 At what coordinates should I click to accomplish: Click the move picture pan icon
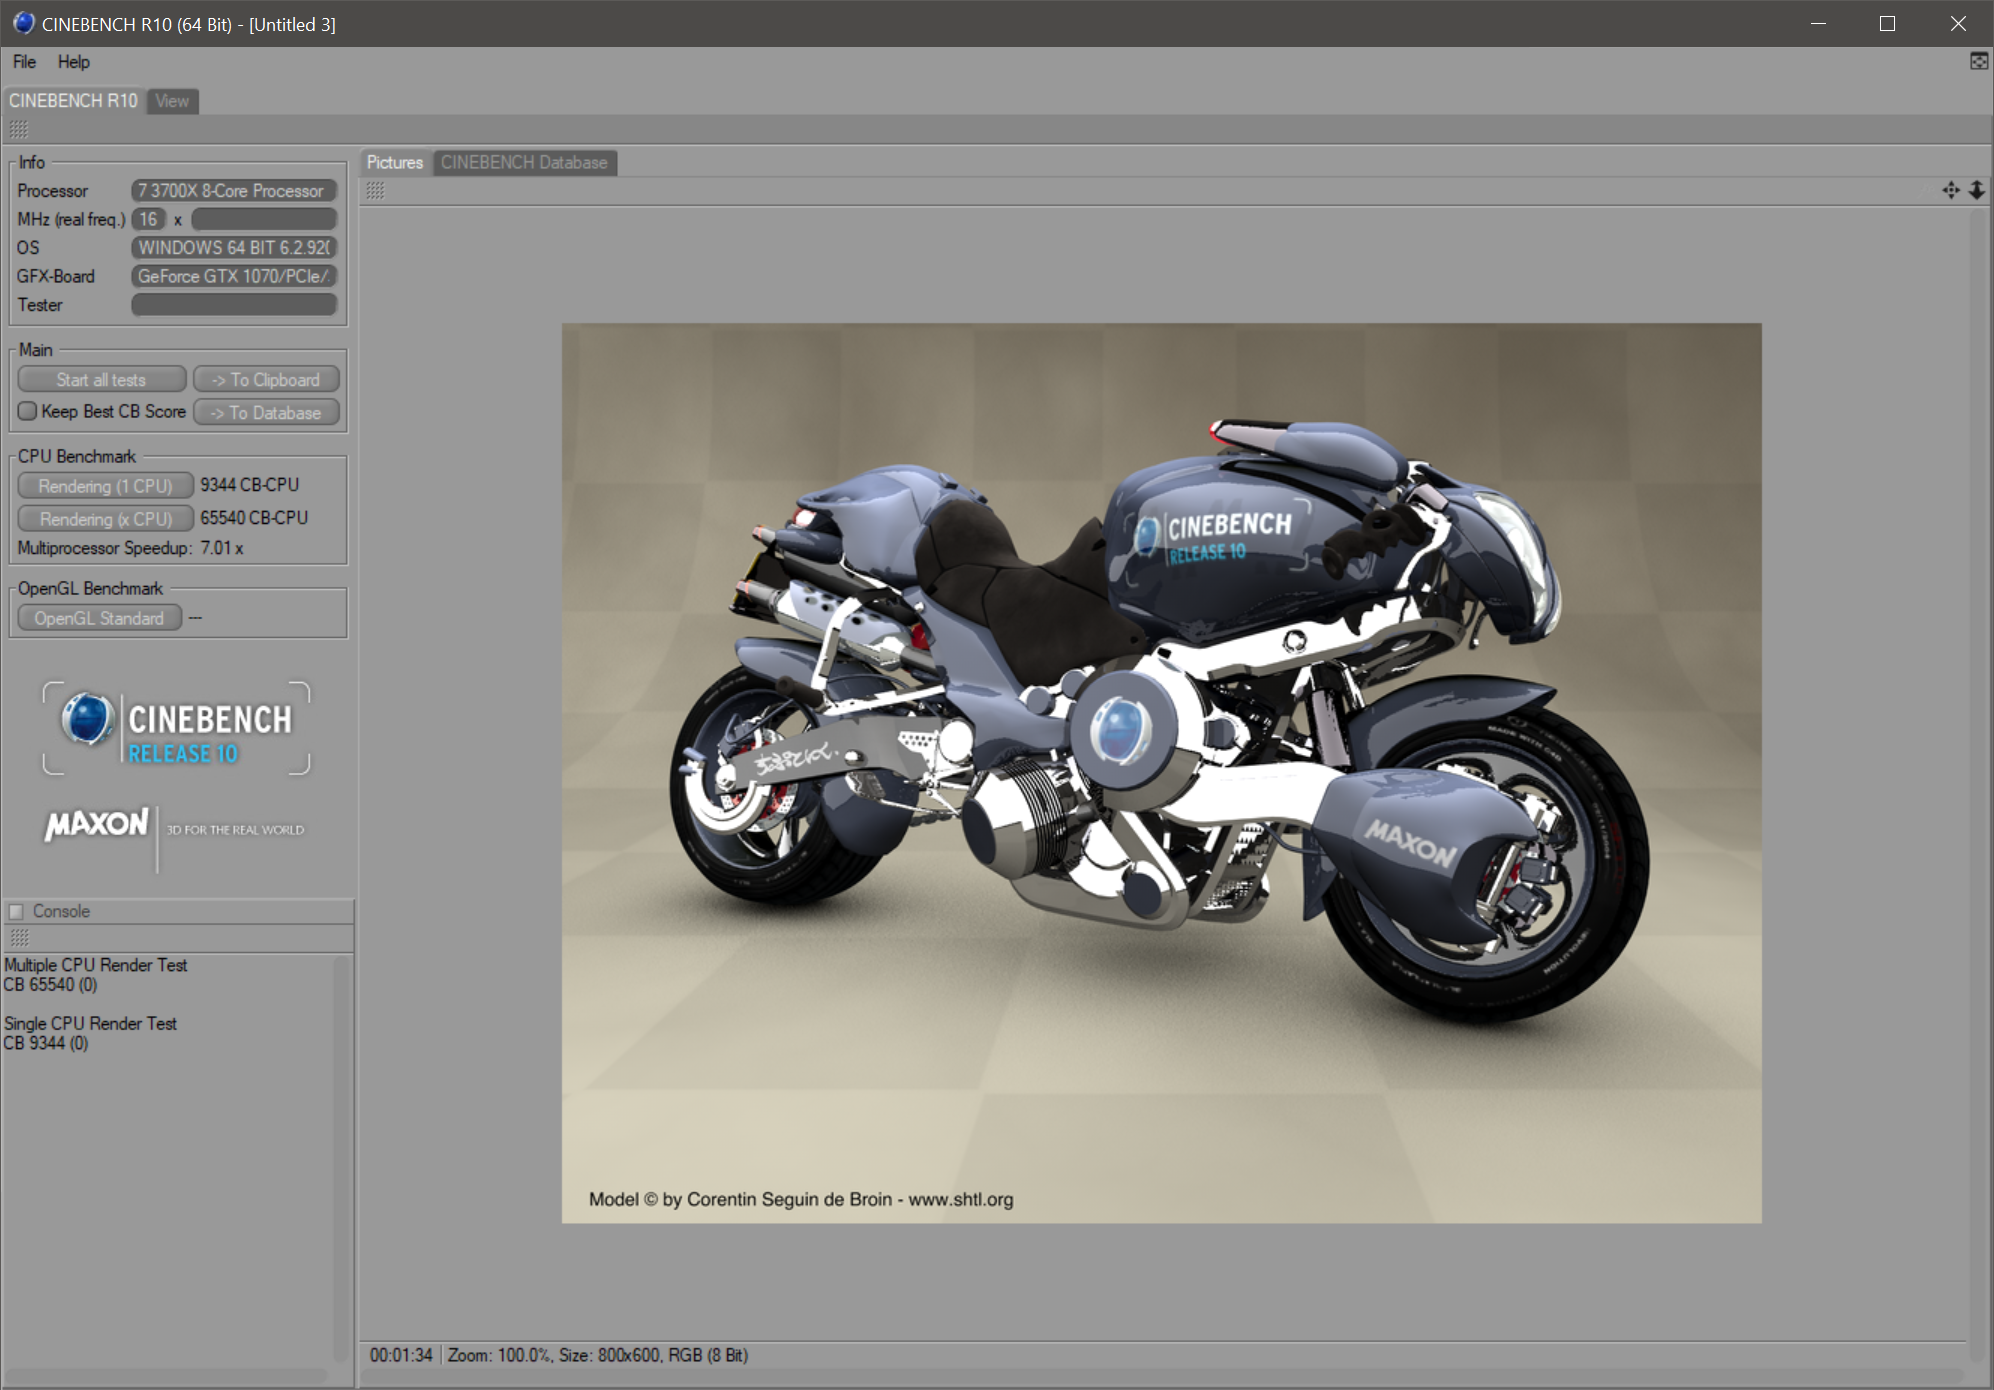(x=1950, y=190)
